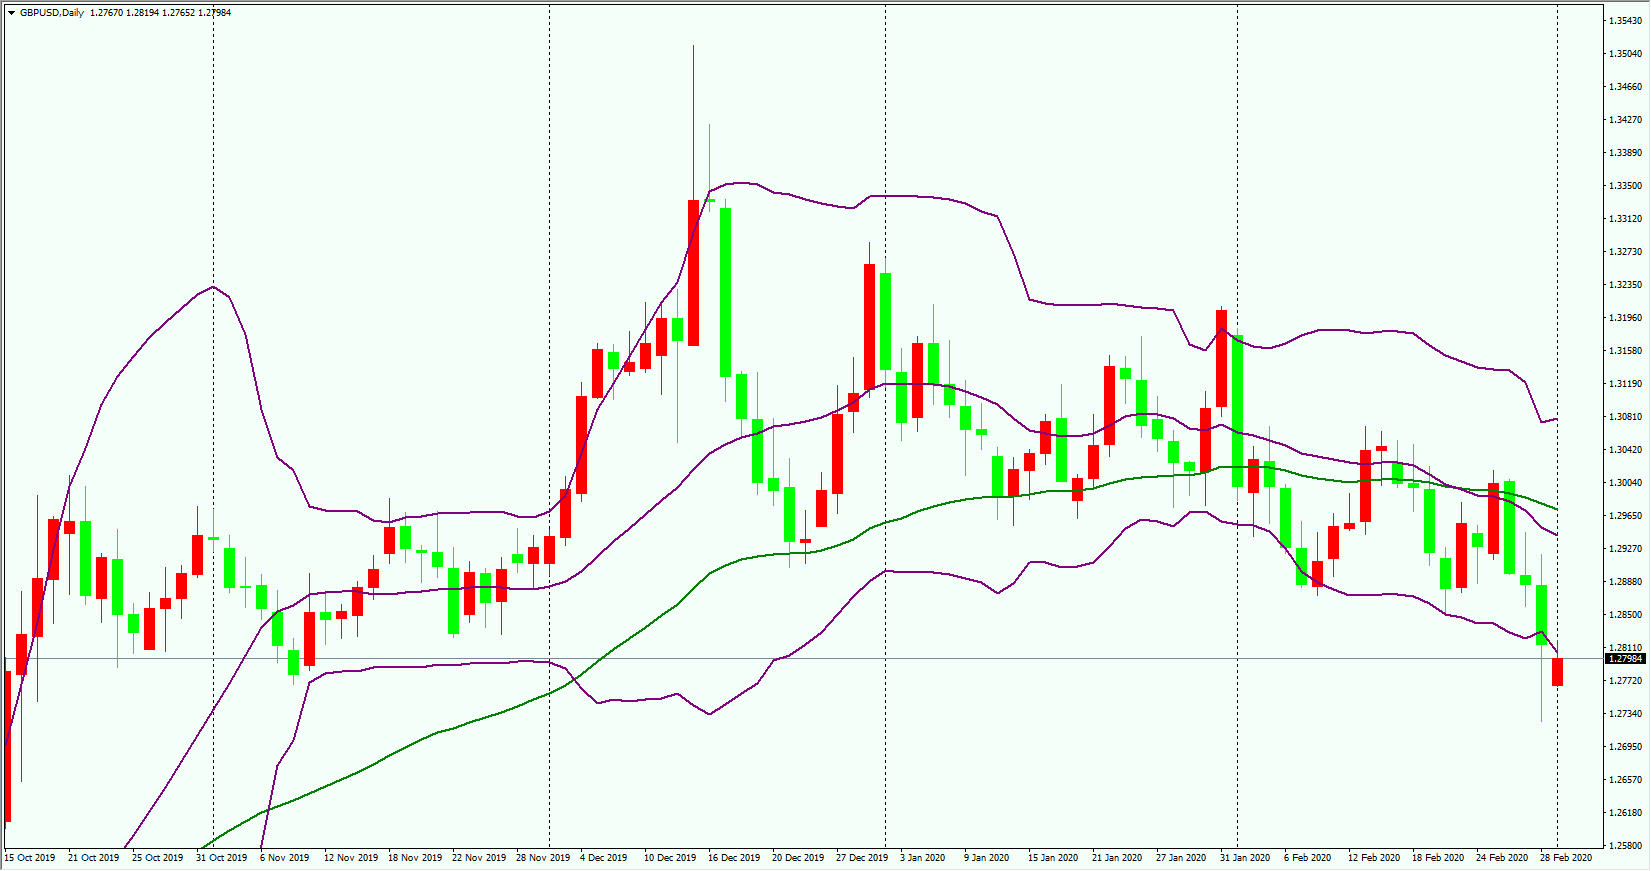Click price level 1.25800 on the axis
The width and height of the screenshot is (1651, 871).
pos(1625,846)
